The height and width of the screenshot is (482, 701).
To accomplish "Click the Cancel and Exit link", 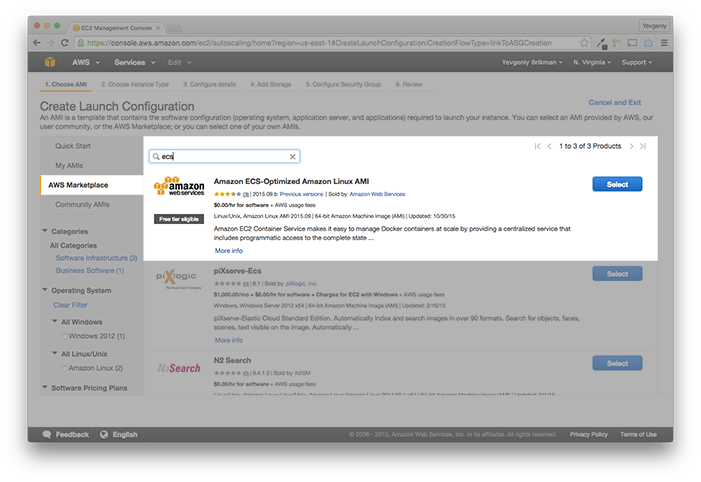I will tap(615, 102).
